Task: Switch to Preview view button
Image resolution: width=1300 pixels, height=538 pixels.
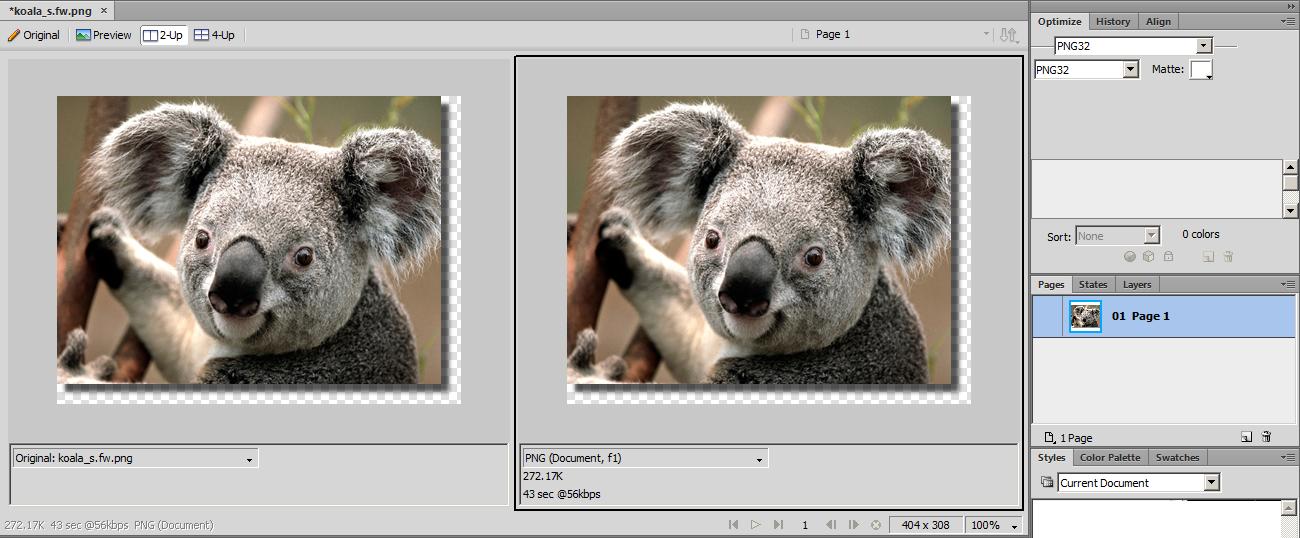Action: pos(104,35)
